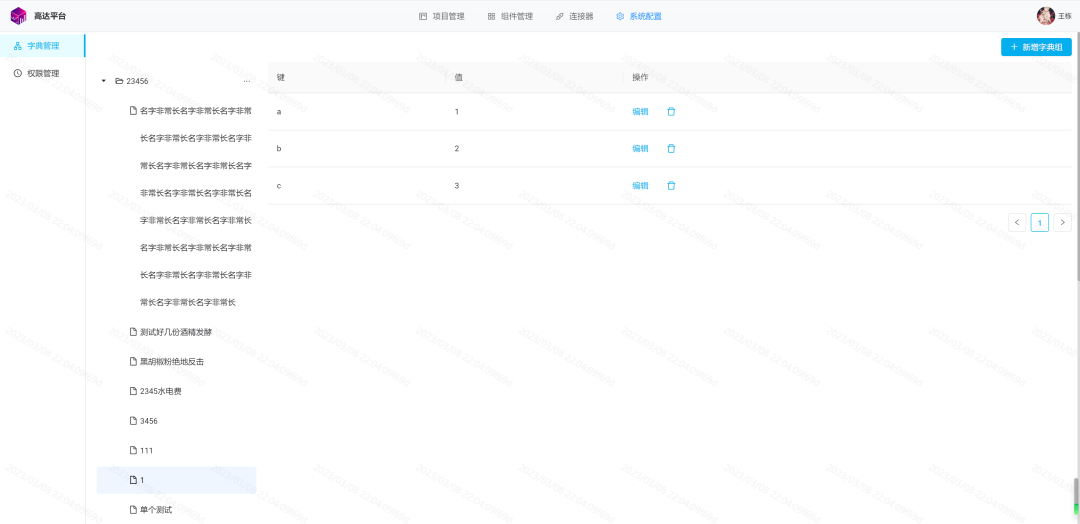
Task: Click the 高达平台 logo icon
Action: tap(19, 16)
